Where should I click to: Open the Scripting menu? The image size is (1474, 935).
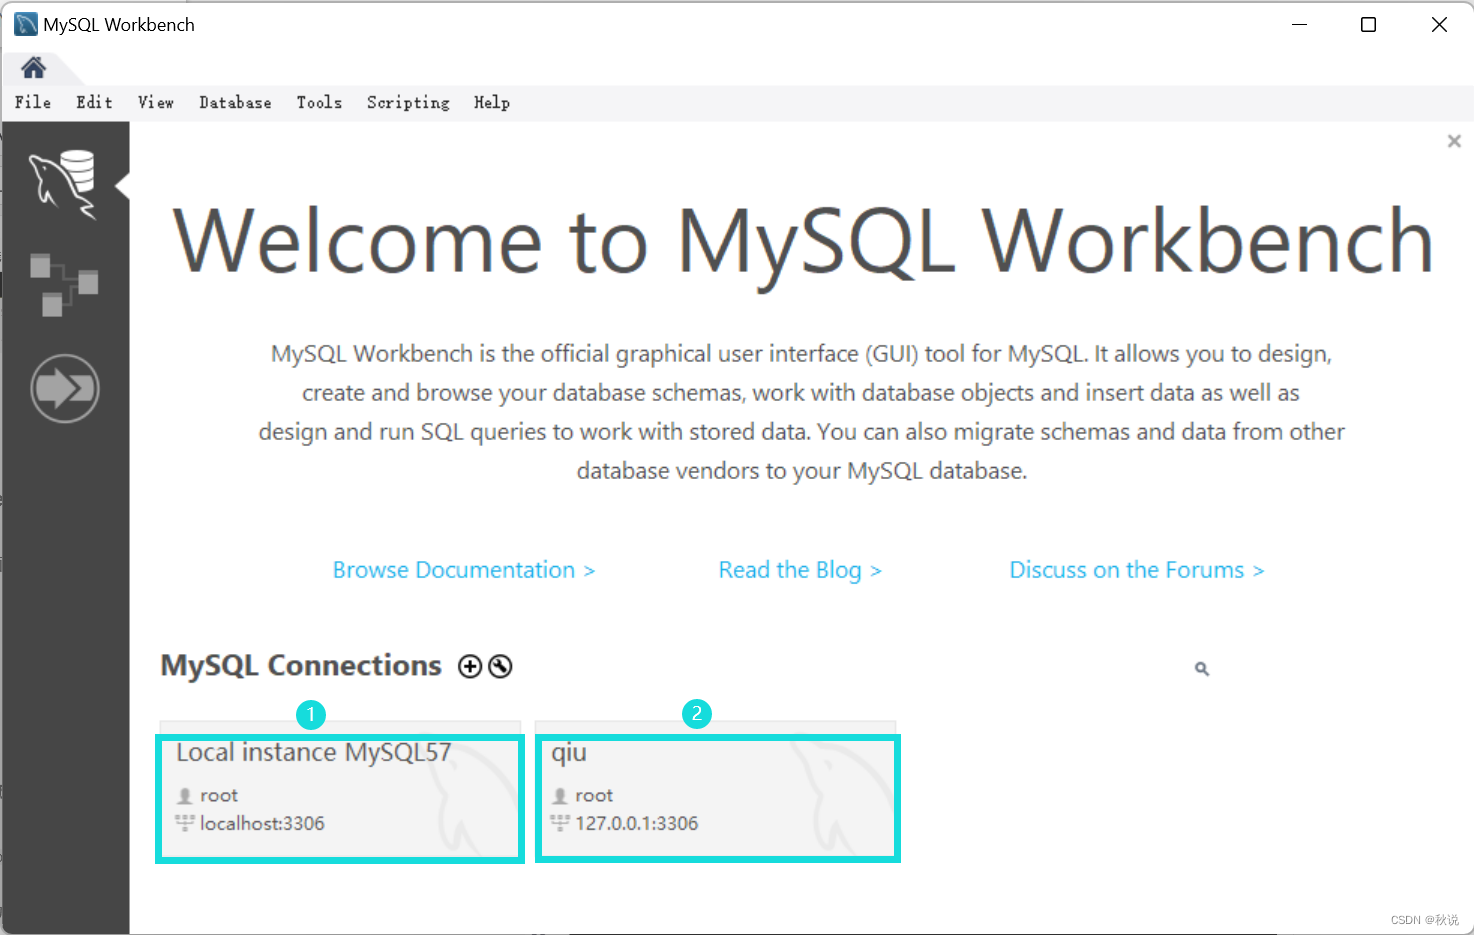408,102
